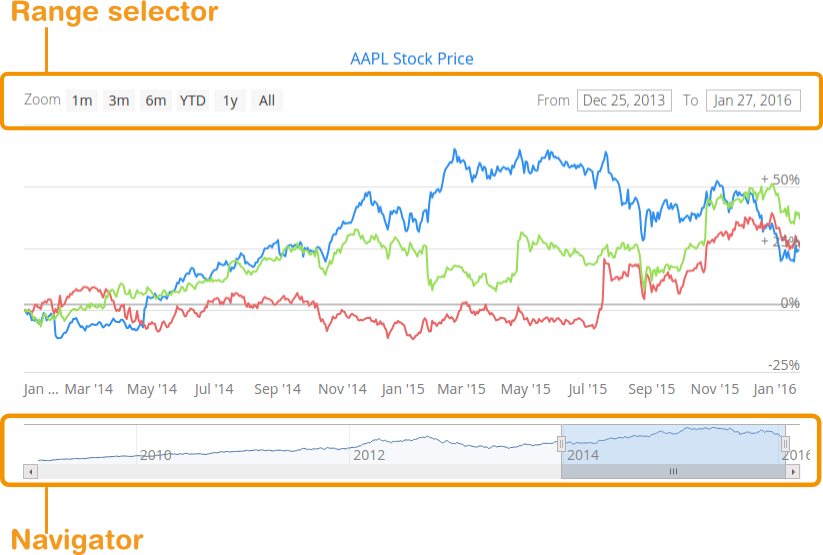This screenshot has width=823, height=555.
Task: Click the highlighted navigator selection window
Action: click(x=673, y=443)
